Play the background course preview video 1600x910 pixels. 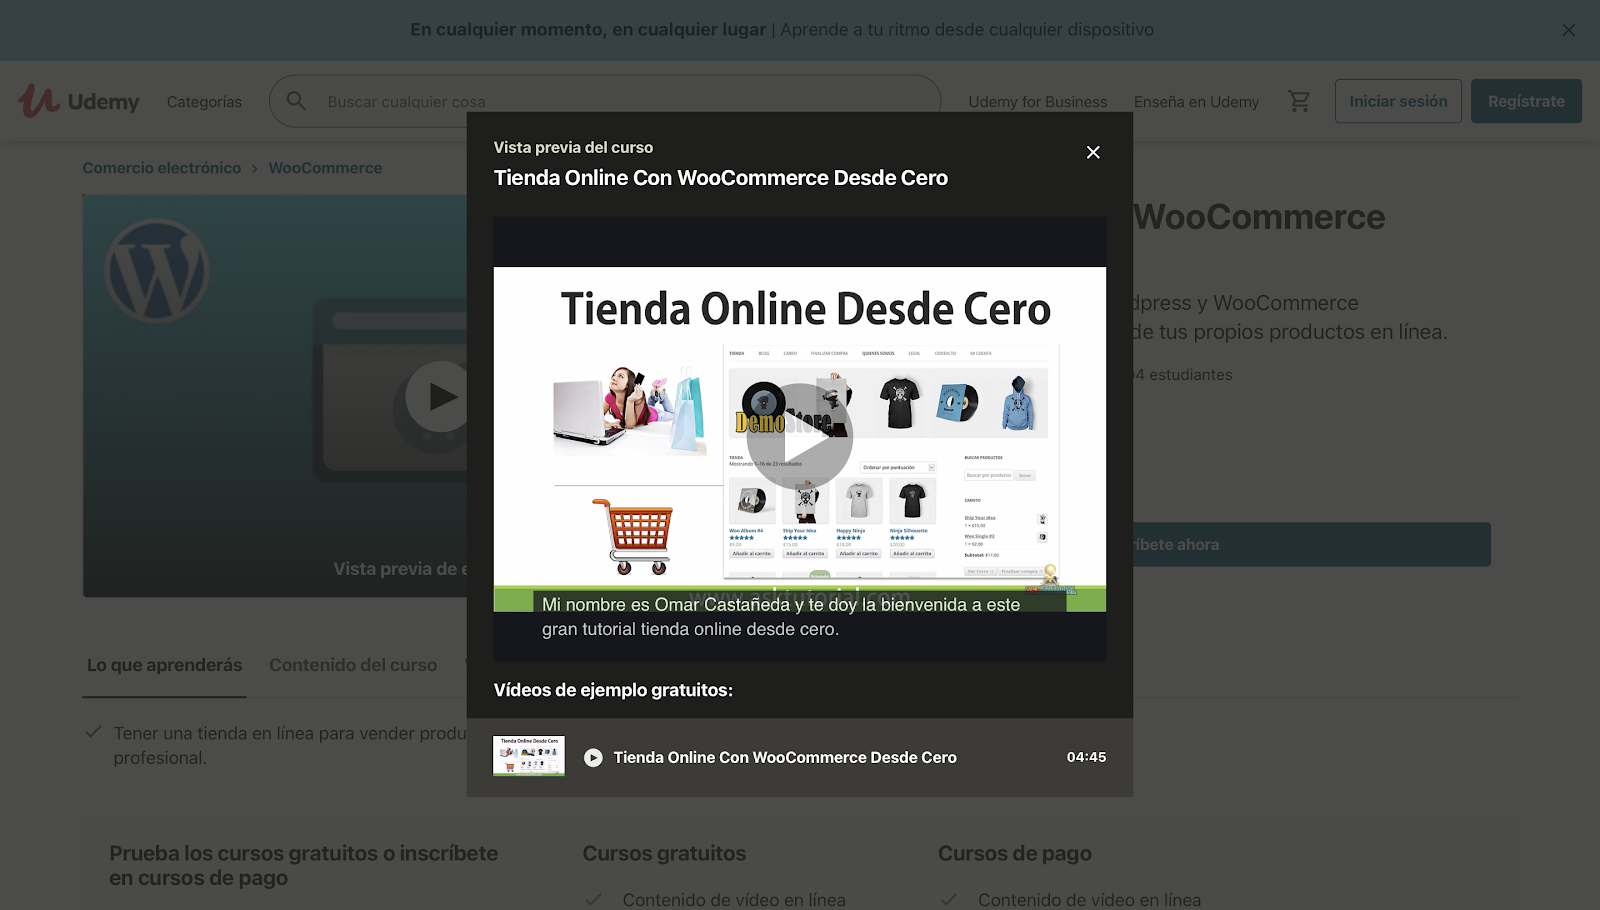point(438,397)
